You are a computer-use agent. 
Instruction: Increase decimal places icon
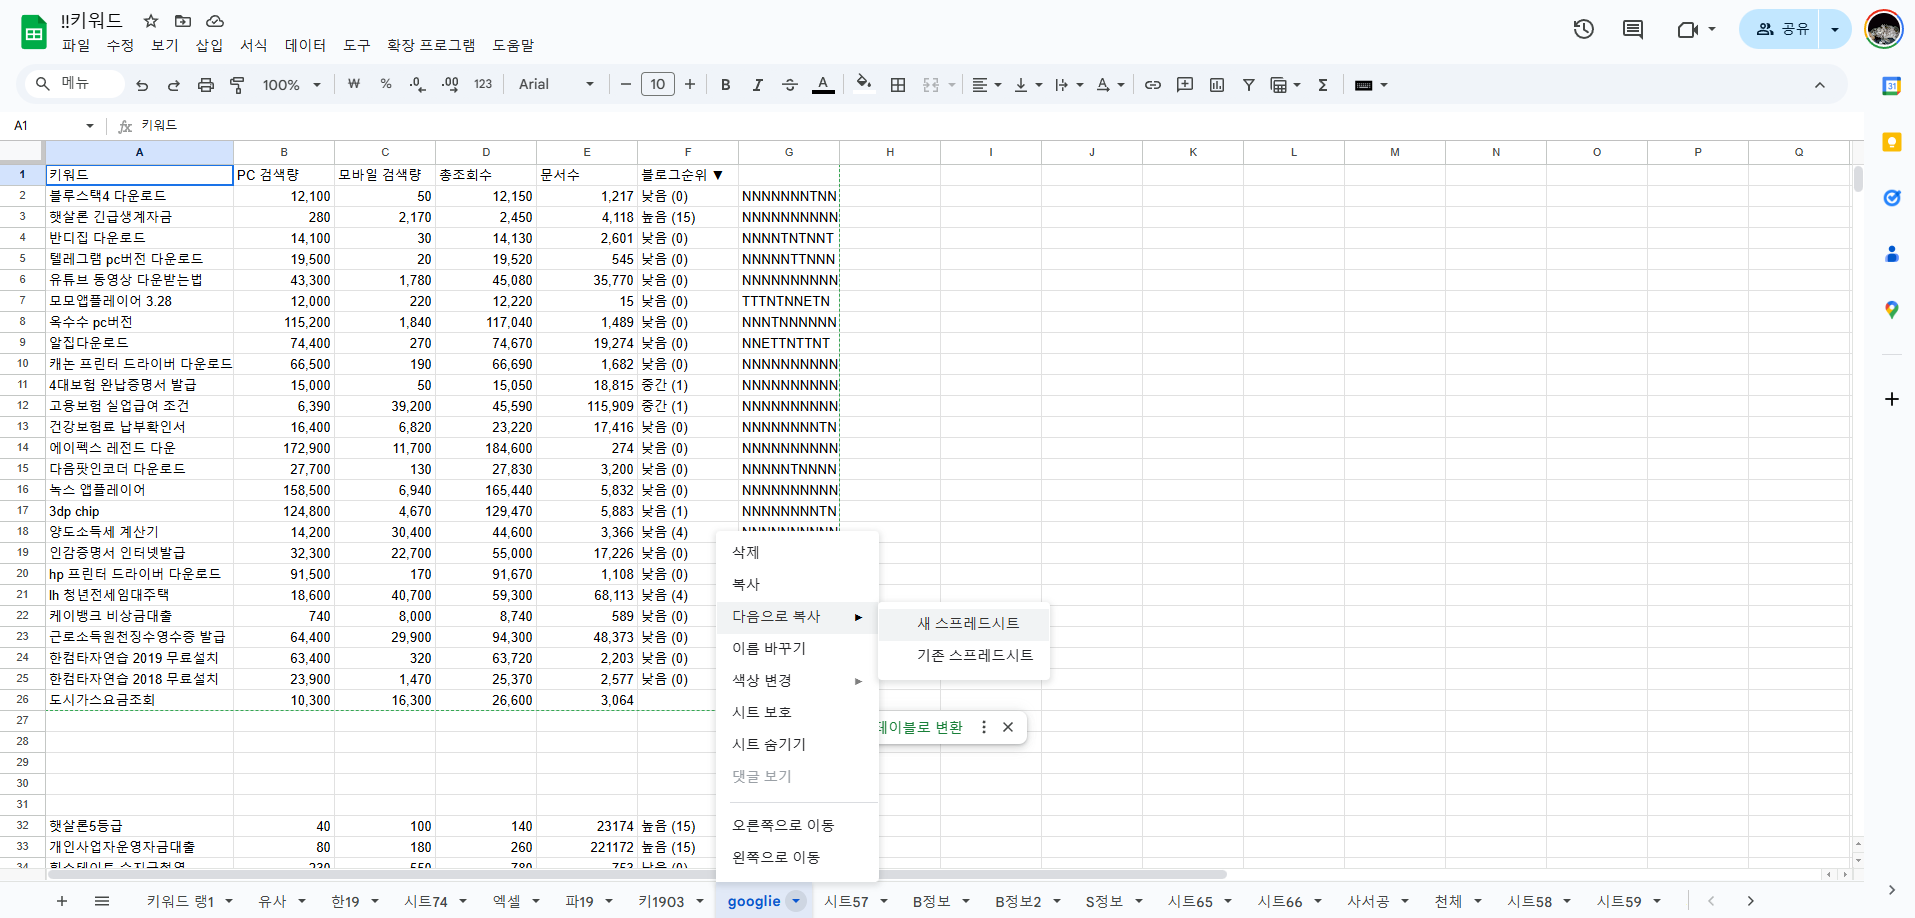450,85
